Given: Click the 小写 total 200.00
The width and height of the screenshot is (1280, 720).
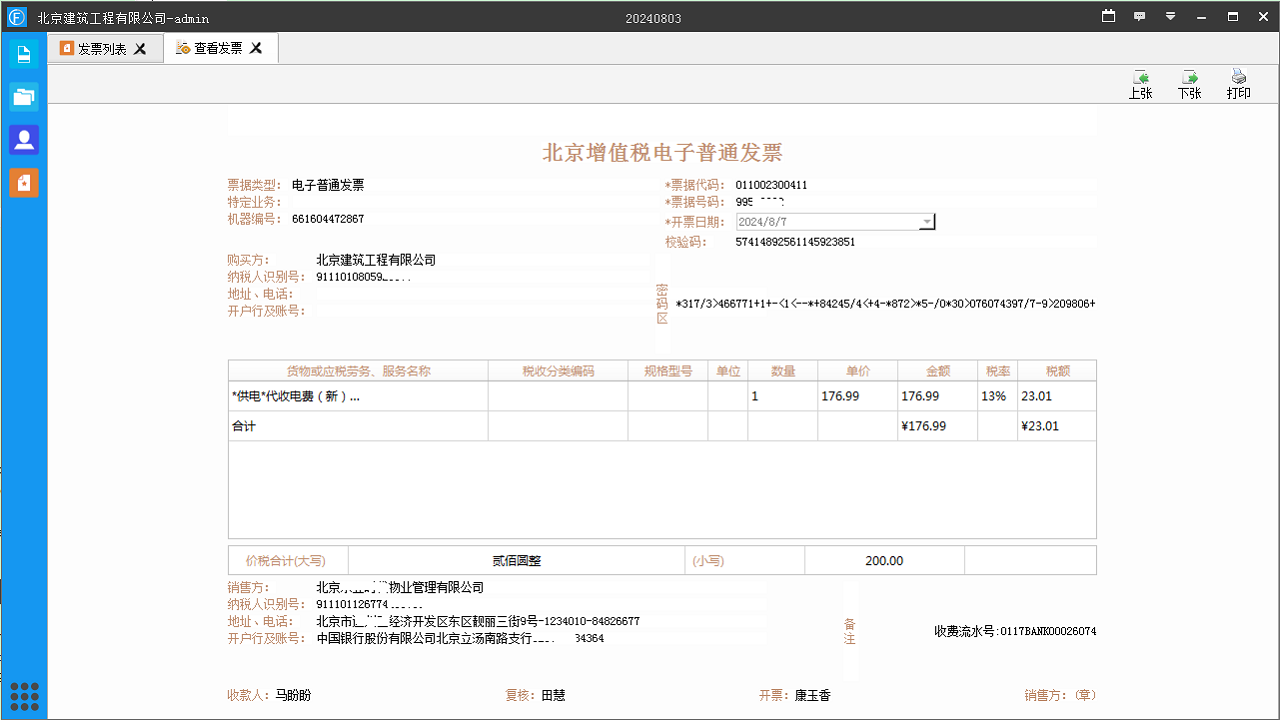Looking at the screenshot, I should coord(884,561).
